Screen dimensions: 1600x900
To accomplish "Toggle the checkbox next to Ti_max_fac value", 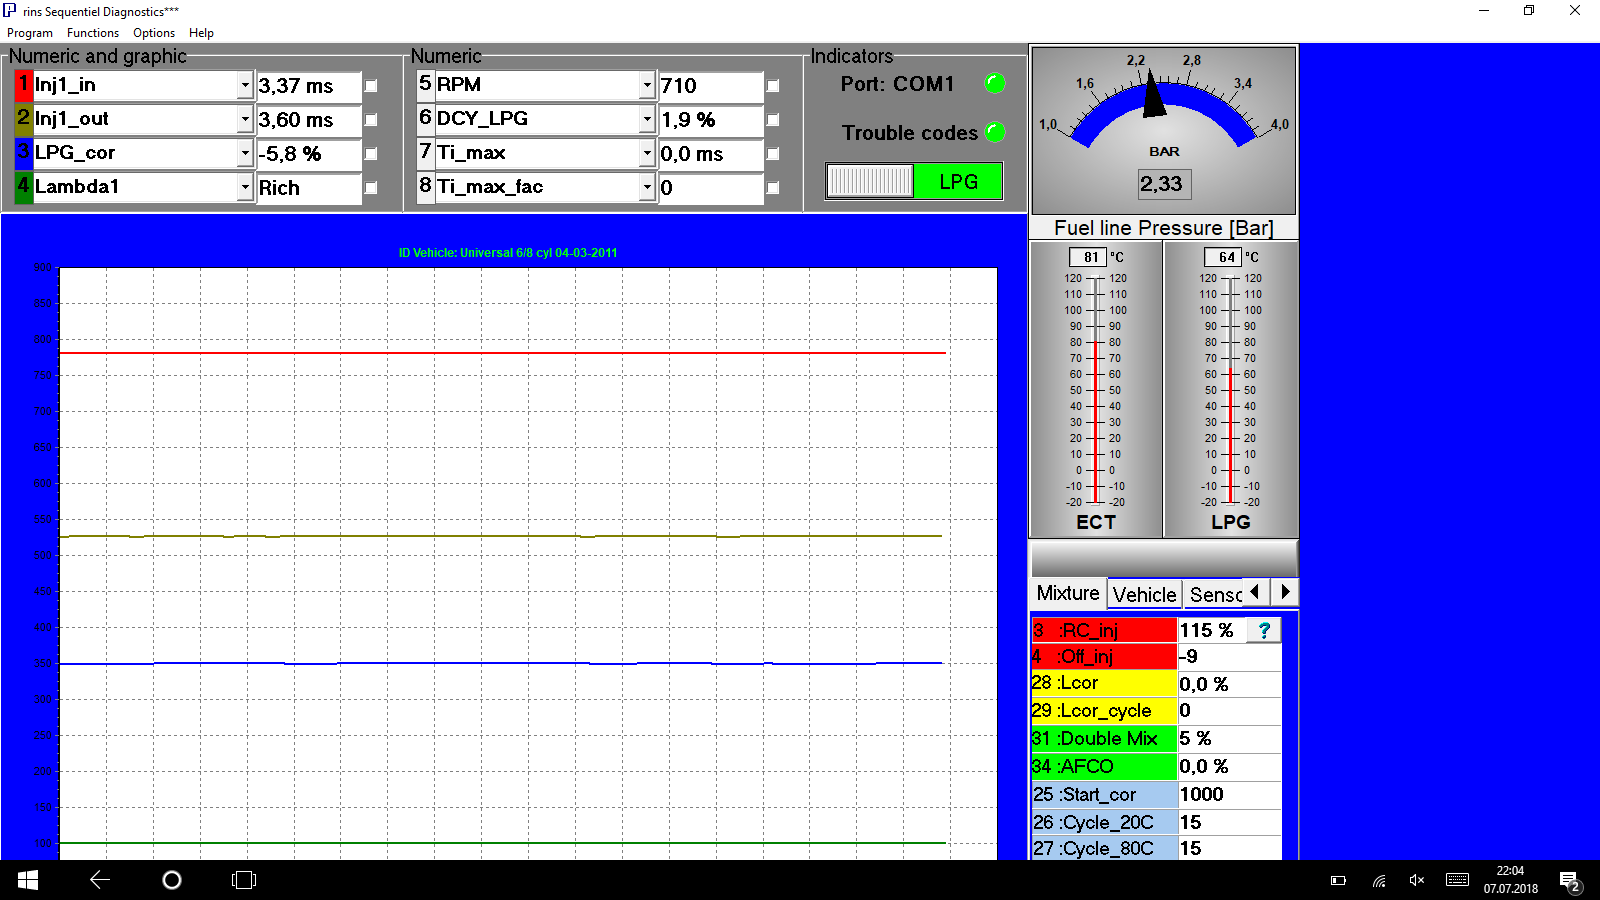I will pos(773,188).
